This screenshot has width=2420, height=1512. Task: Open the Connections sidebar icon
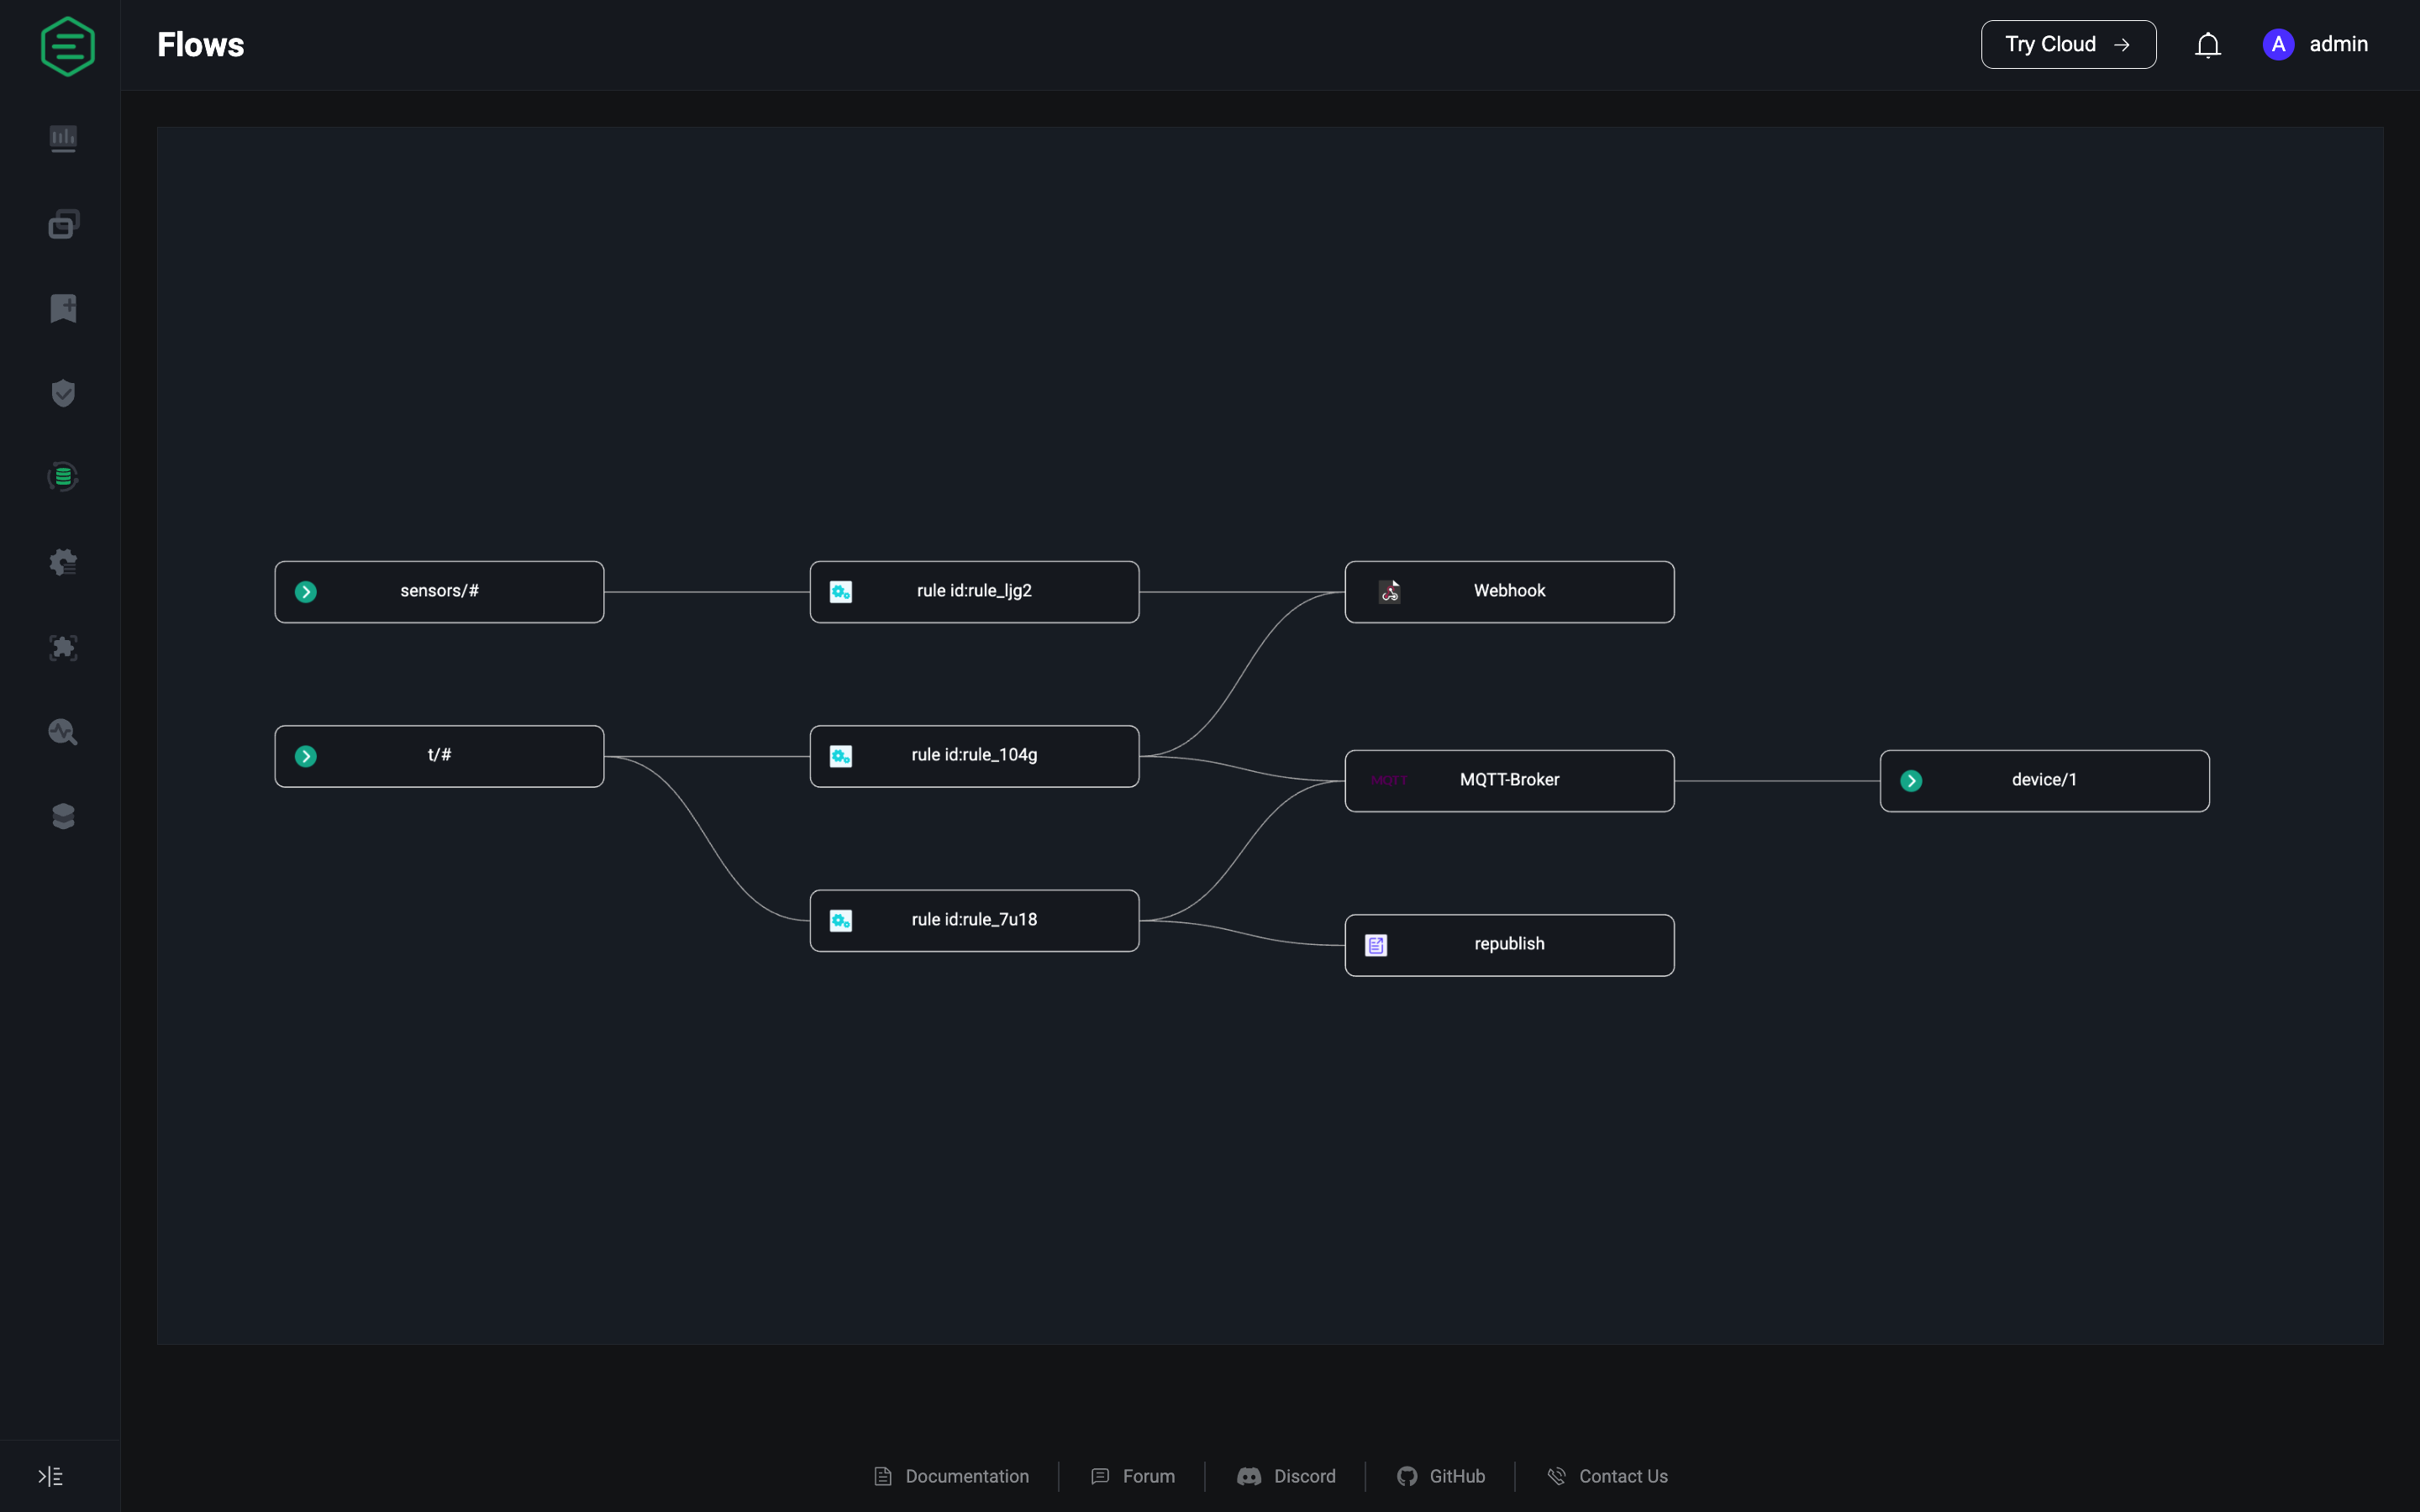[x=63, y=224]
